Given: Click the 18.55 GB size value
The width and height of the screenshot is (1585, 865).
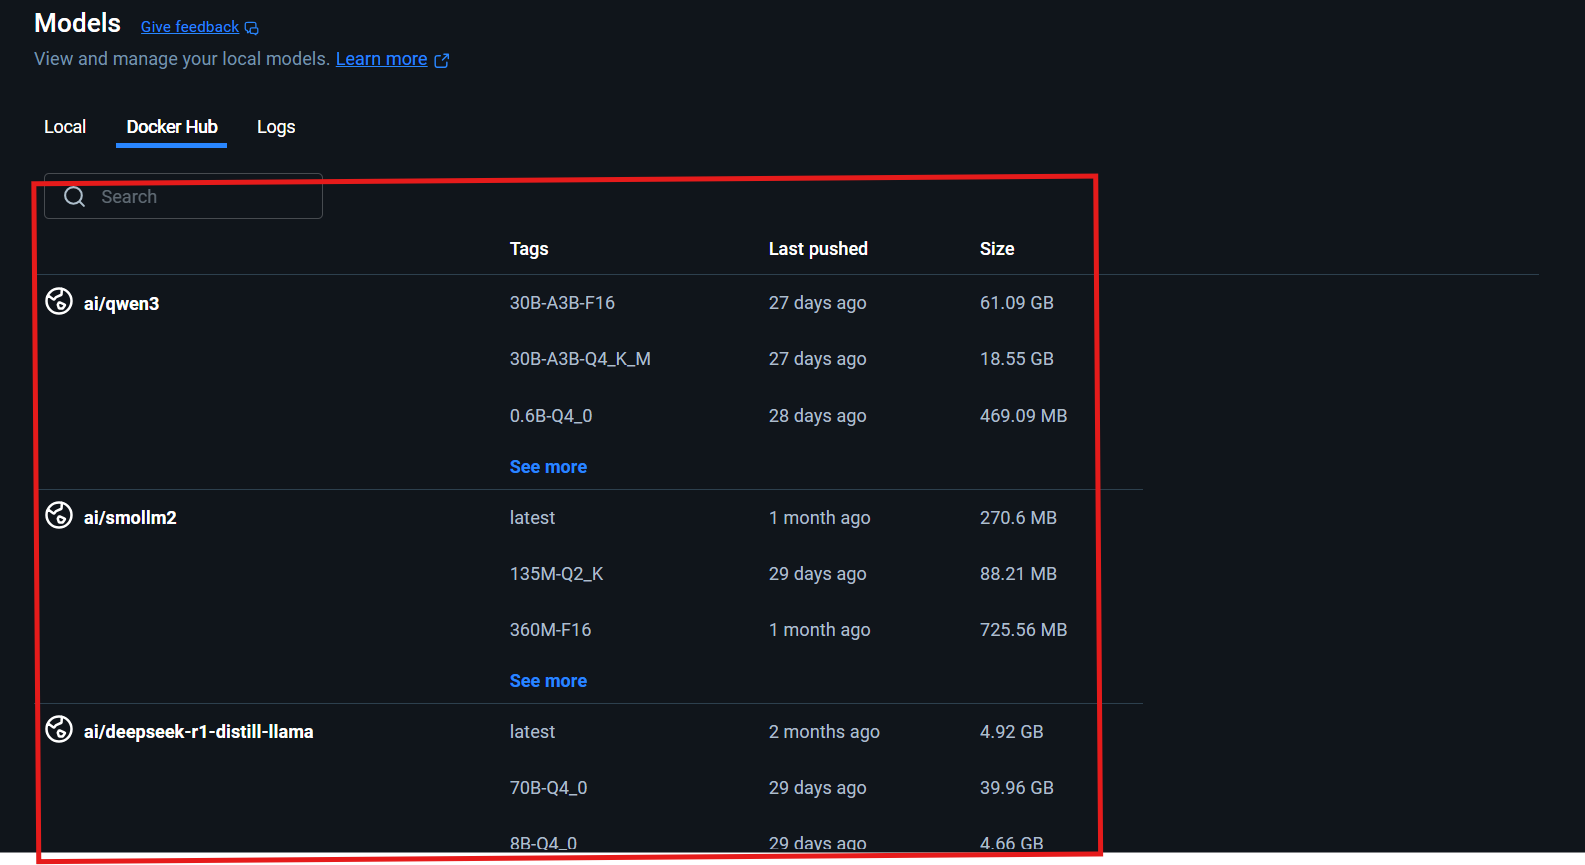Looking at the screenshot, I should coord(1017,359).
